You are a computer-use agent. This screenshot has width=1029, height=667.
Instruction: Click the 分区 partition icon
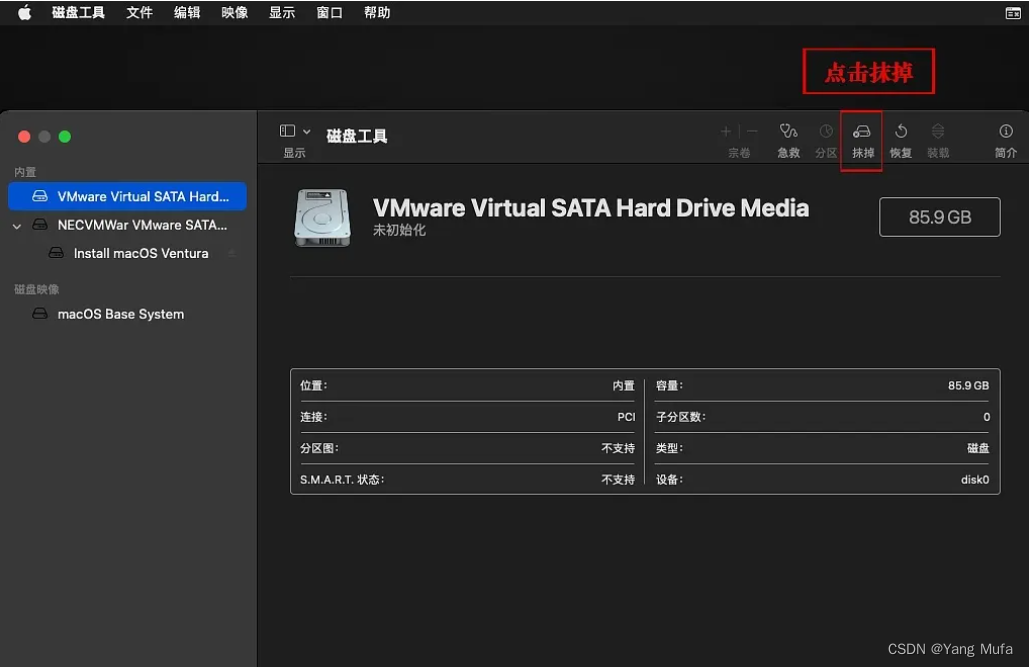[x=826, y=131]
